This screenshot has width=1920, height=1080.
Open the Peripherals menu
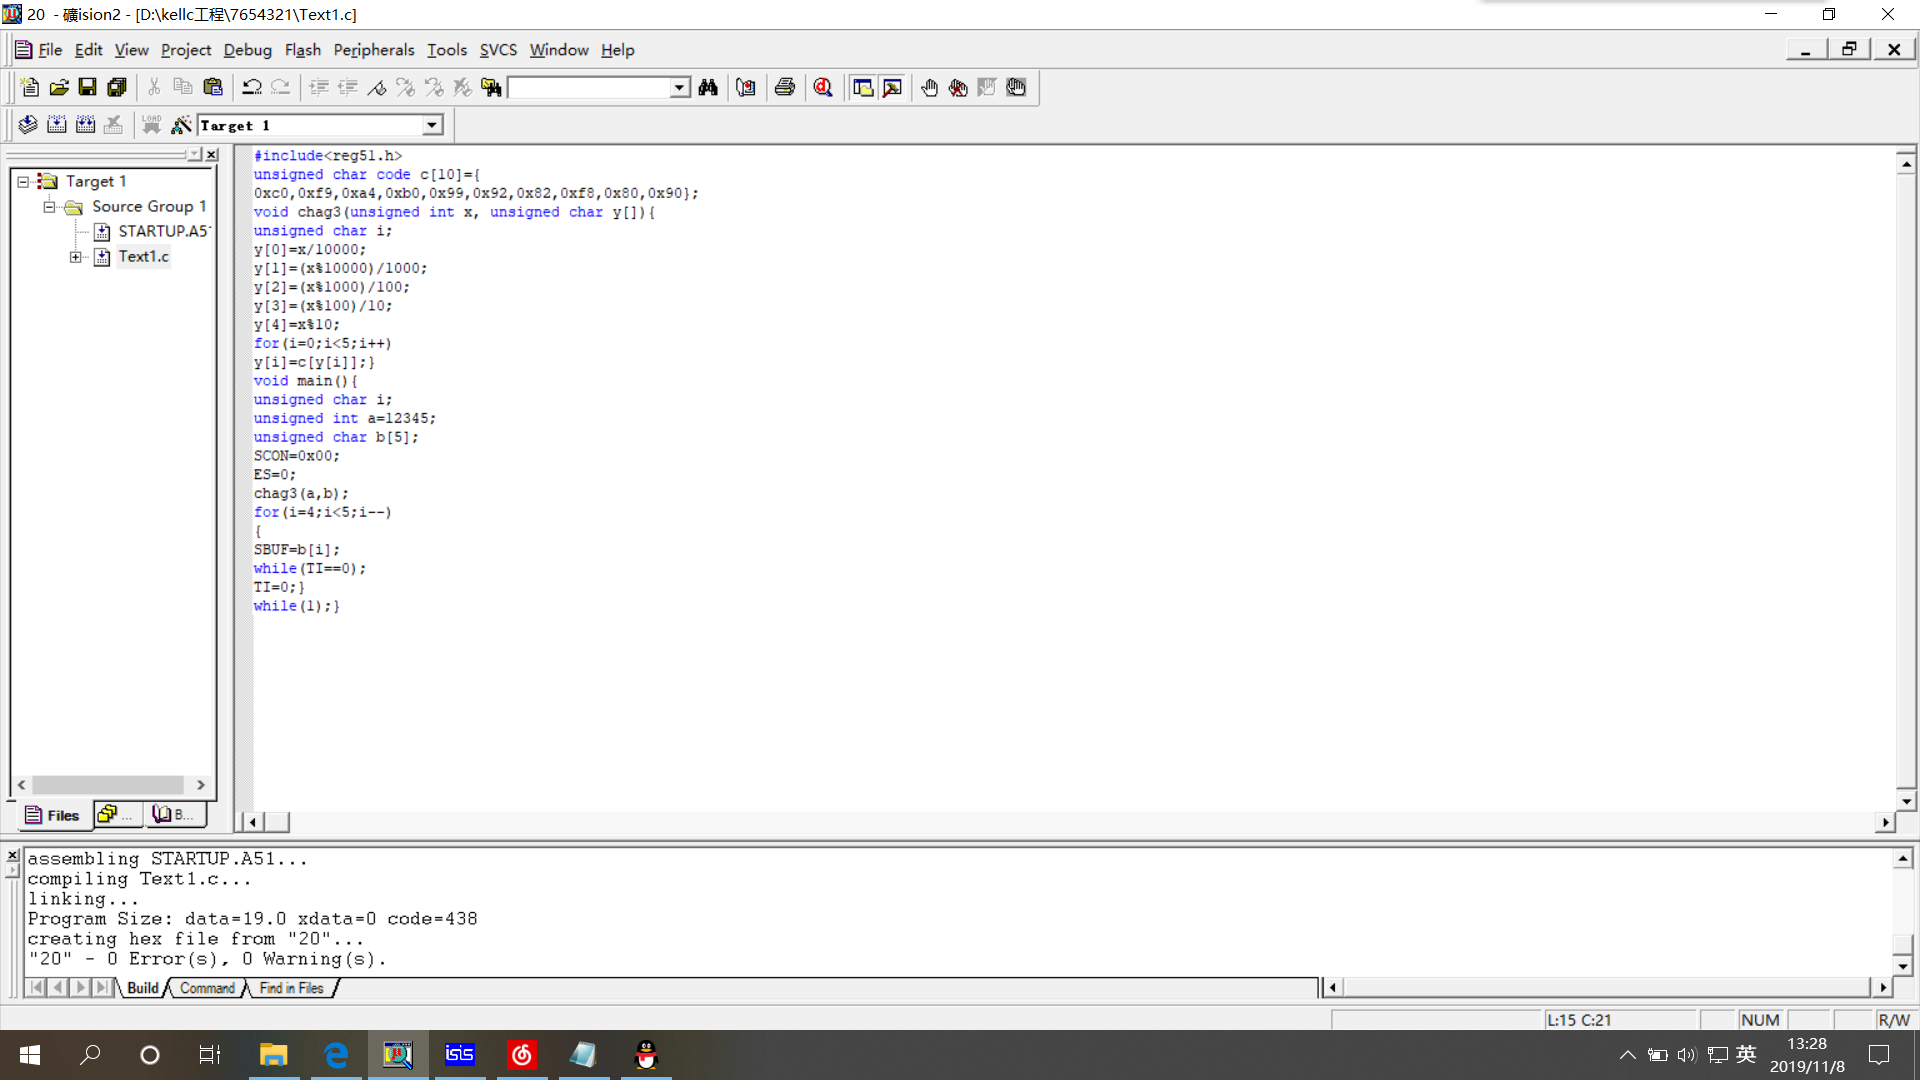click(x=373, y=50)
